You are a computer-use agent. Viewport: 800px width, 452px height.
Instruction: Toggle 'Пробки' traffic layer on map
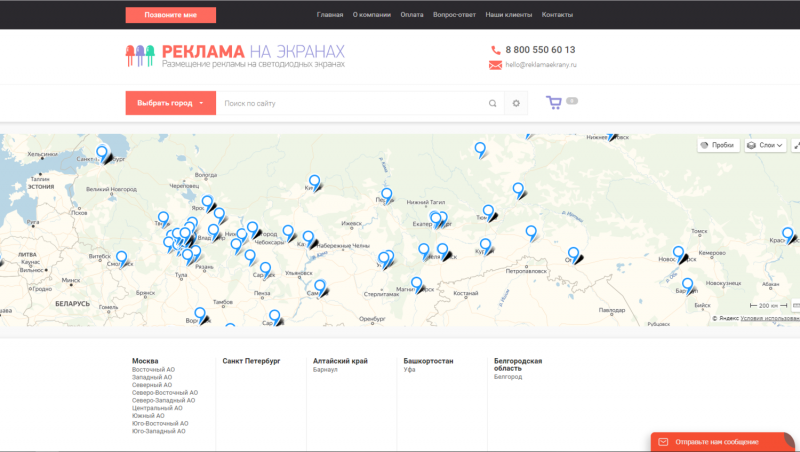tap(718, 145)
